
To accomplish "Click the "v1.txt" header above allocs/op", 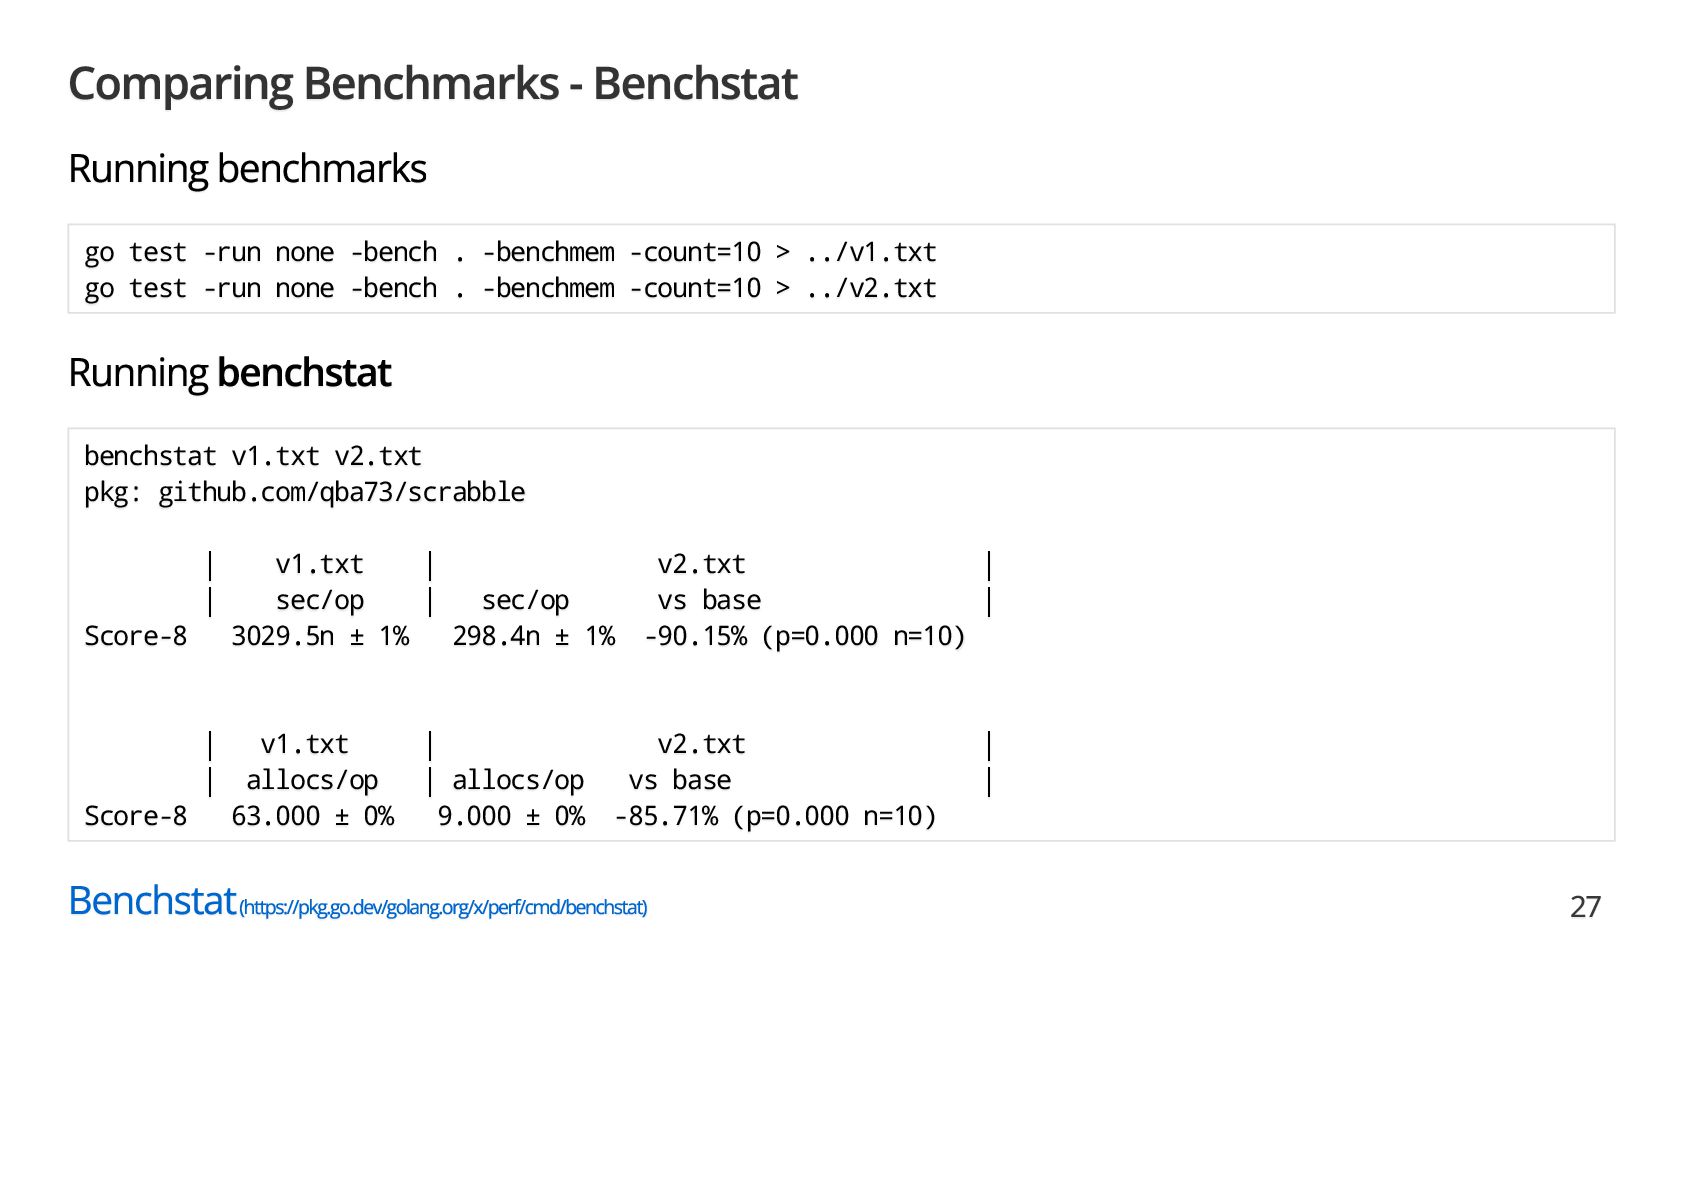I will tap(304, 745).
